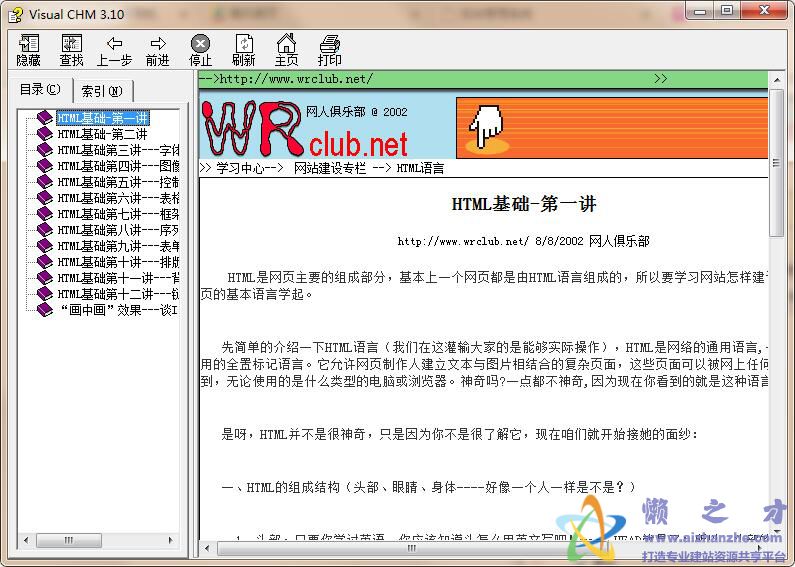Follow the 网站建设专栏 breadcrumb link

click(330, 168)
